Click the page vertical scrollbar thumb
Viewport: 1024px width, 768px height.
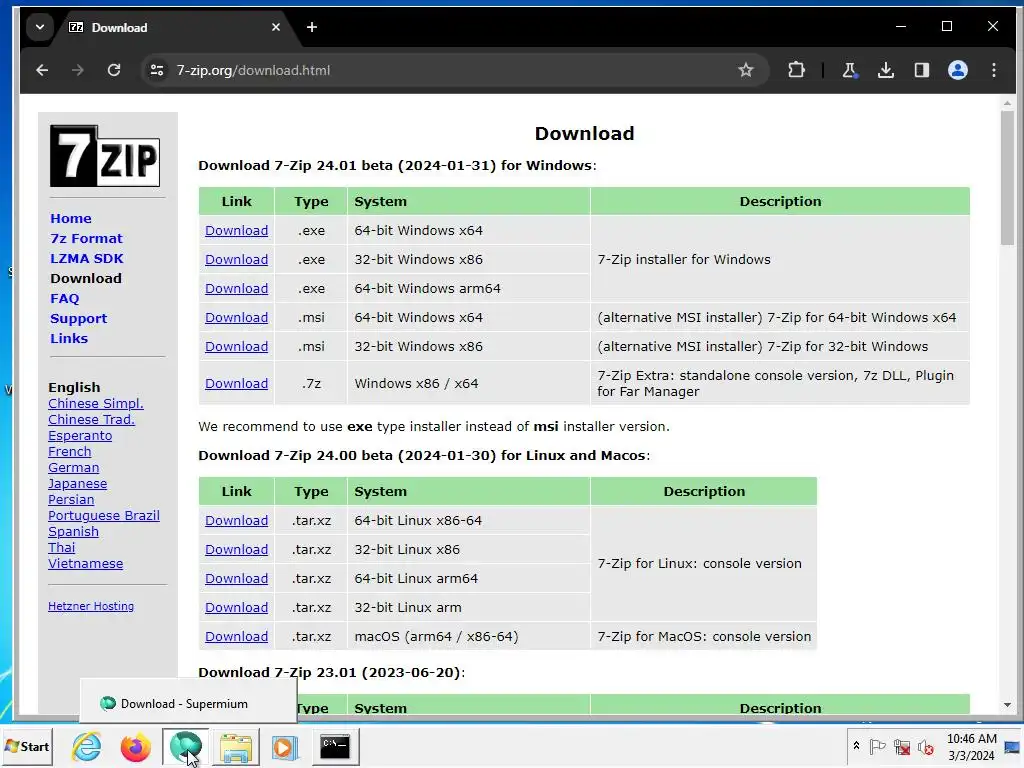tap(1007, 178)
